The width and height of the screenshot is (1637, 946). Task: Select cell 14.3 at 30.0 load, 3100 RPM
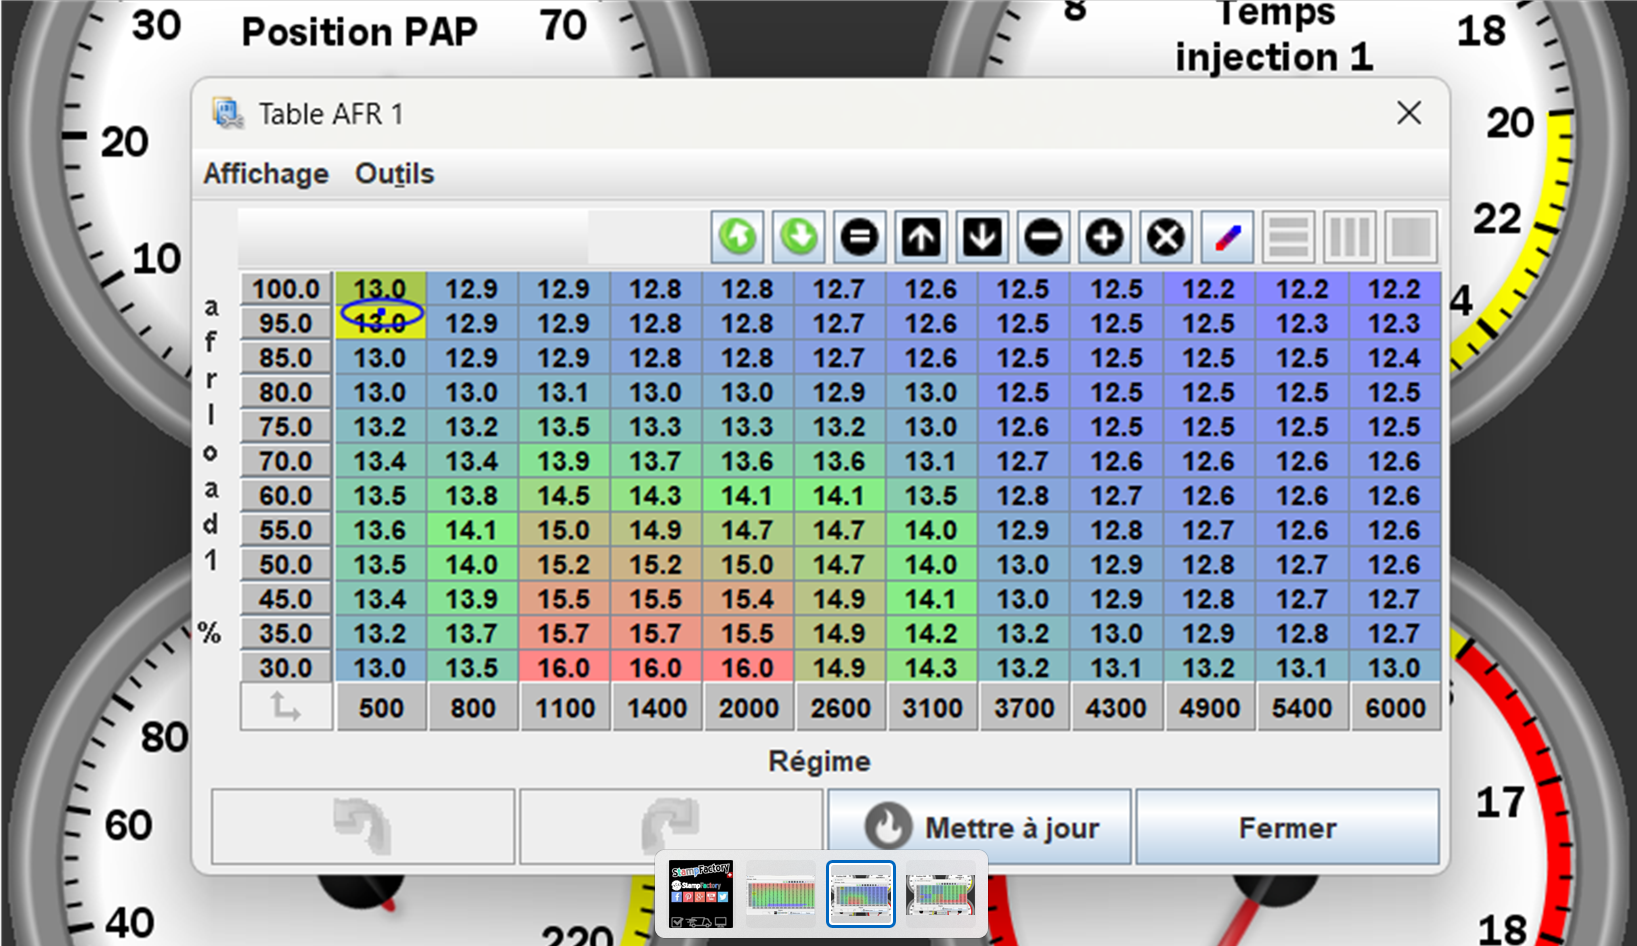[932, 667]
